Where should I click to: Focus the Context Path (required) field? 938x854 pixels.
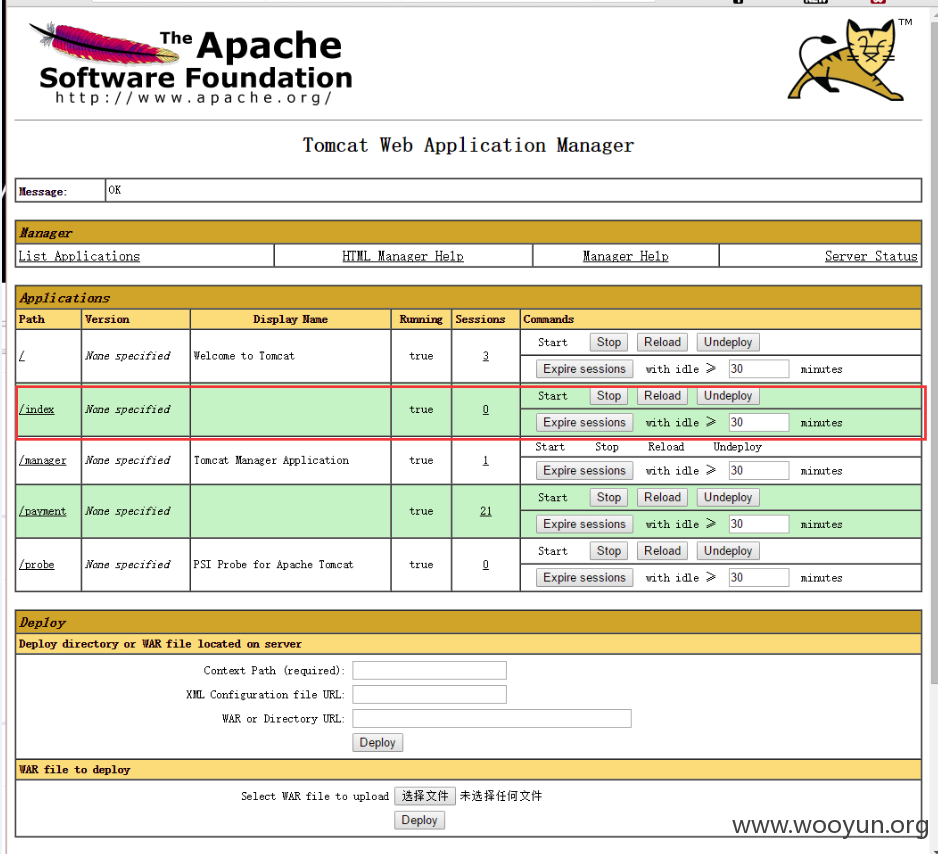coord(430,670)
